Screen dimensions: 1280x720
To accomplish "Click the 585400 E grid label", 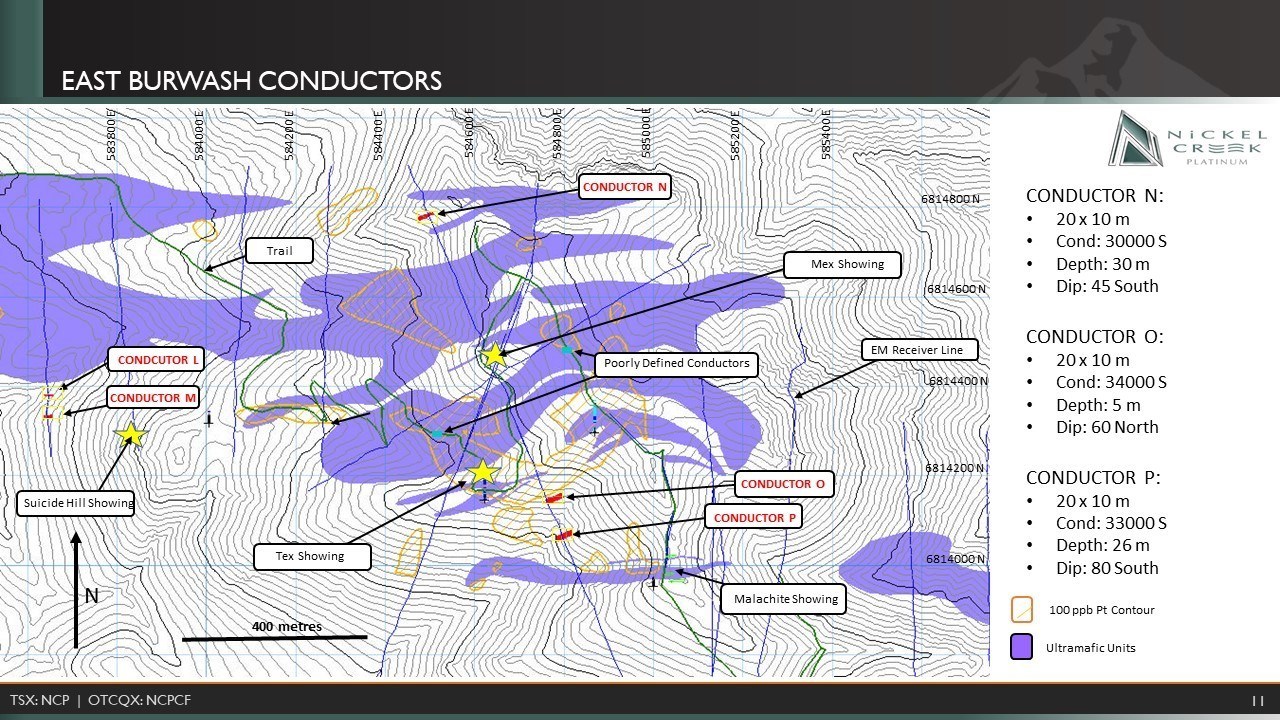I will point(826,134).
